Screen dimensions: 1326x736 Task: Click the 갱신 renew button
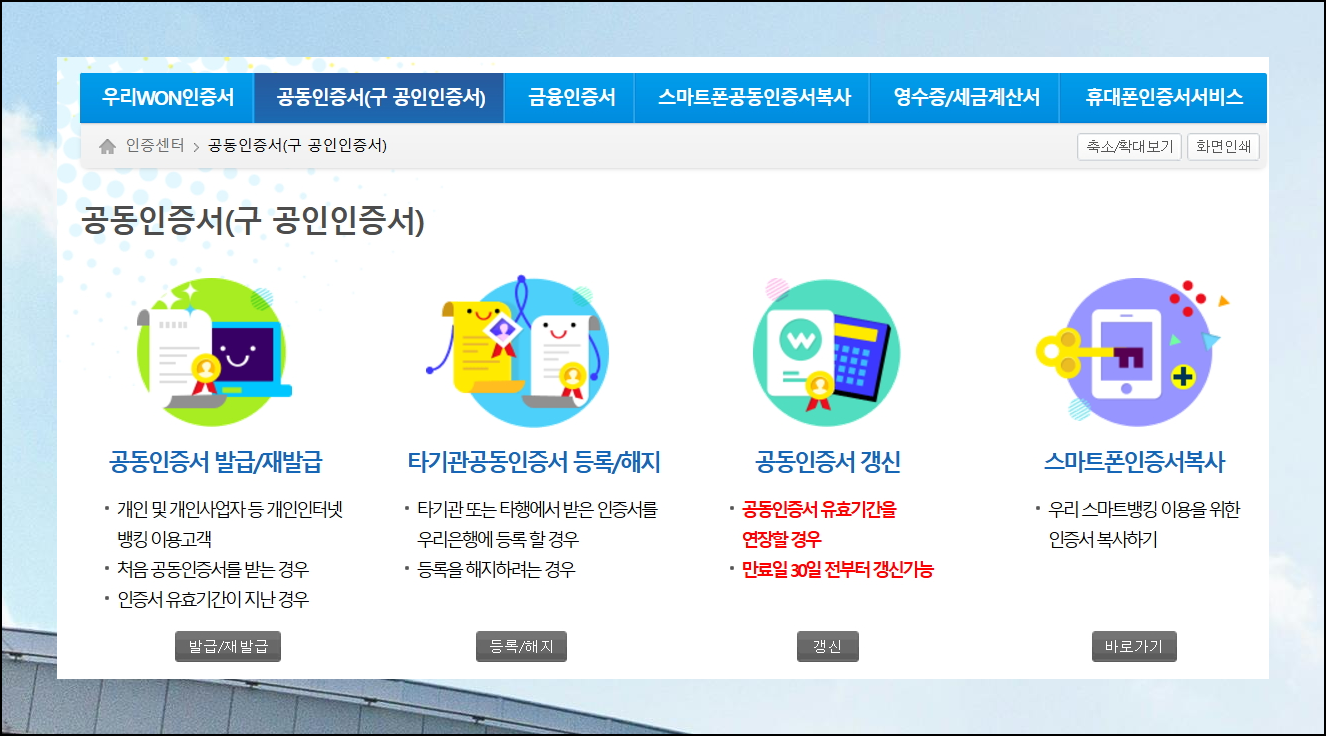pyautogui.click(x=828, y=647)
